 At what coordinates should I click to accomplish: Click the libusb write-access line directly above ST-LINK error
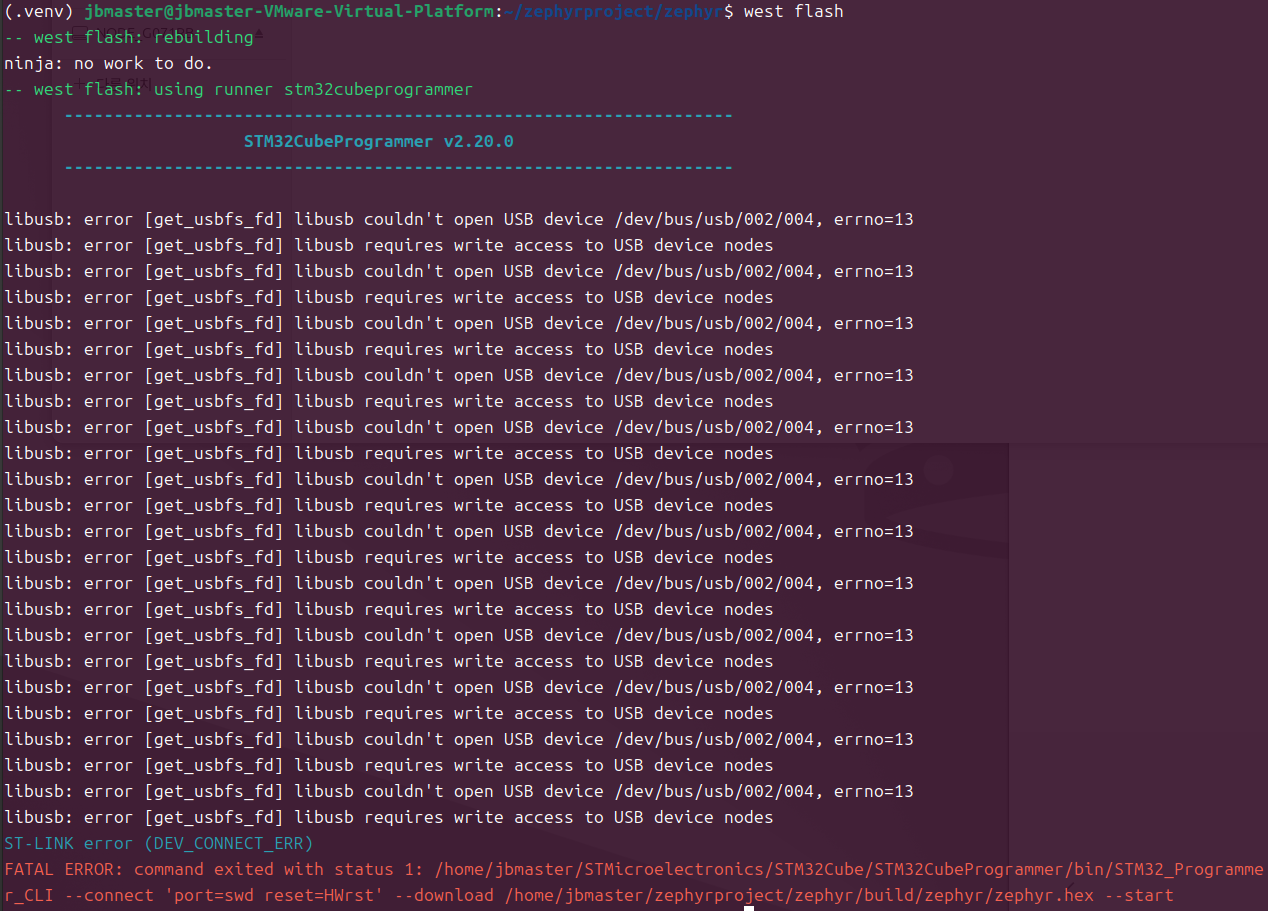389,818
